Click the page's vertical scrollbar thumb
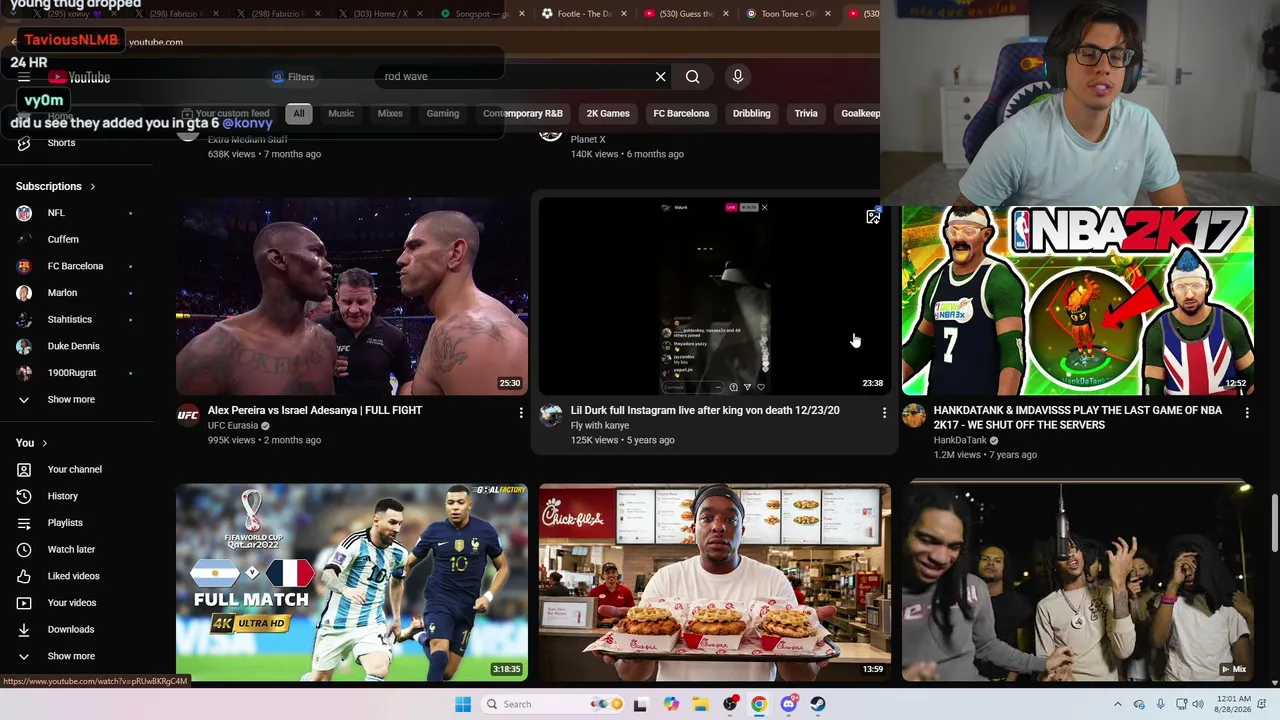Viewport: 1280px width, 720px height. 1274,522
